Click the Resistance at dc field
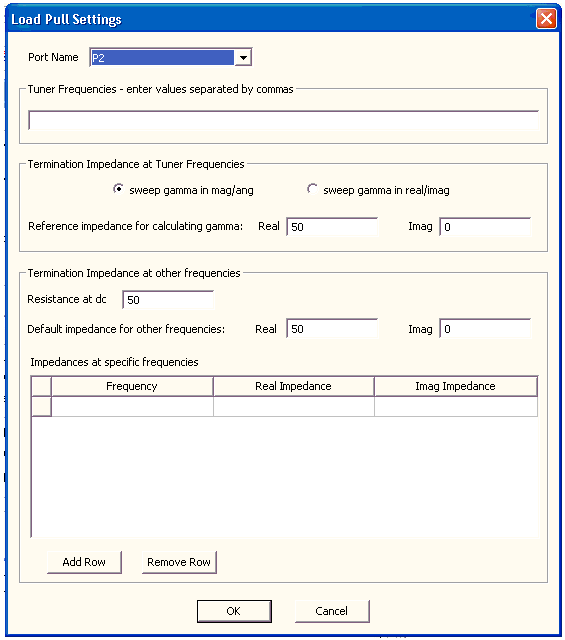This screenshot has height=640, width=565. [x=168, y=300]
